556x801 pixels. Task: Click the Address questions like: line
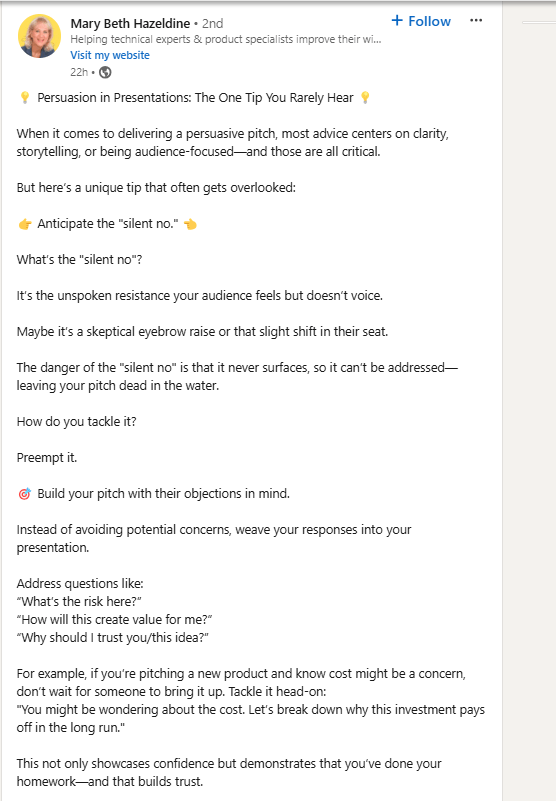80,584
